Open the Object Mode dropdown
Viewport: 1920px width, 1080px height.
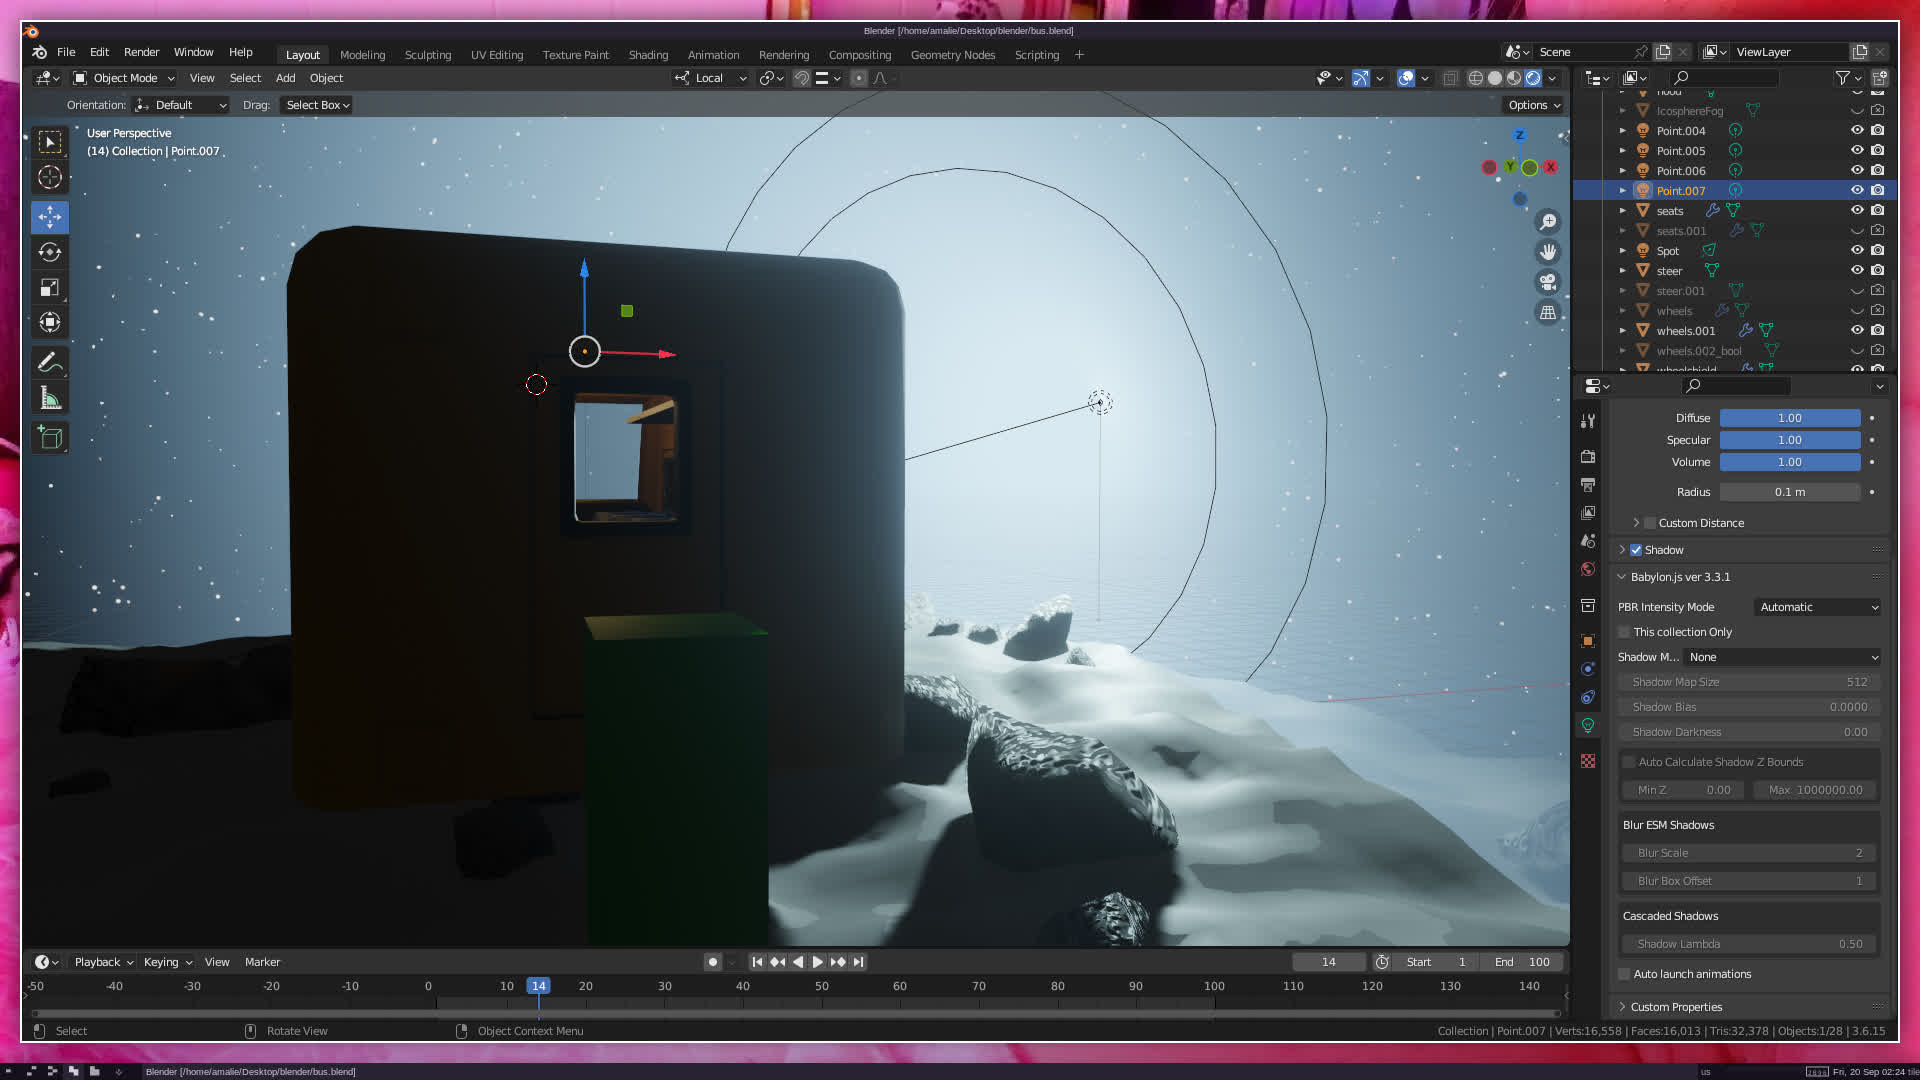(x=124, y=78)
